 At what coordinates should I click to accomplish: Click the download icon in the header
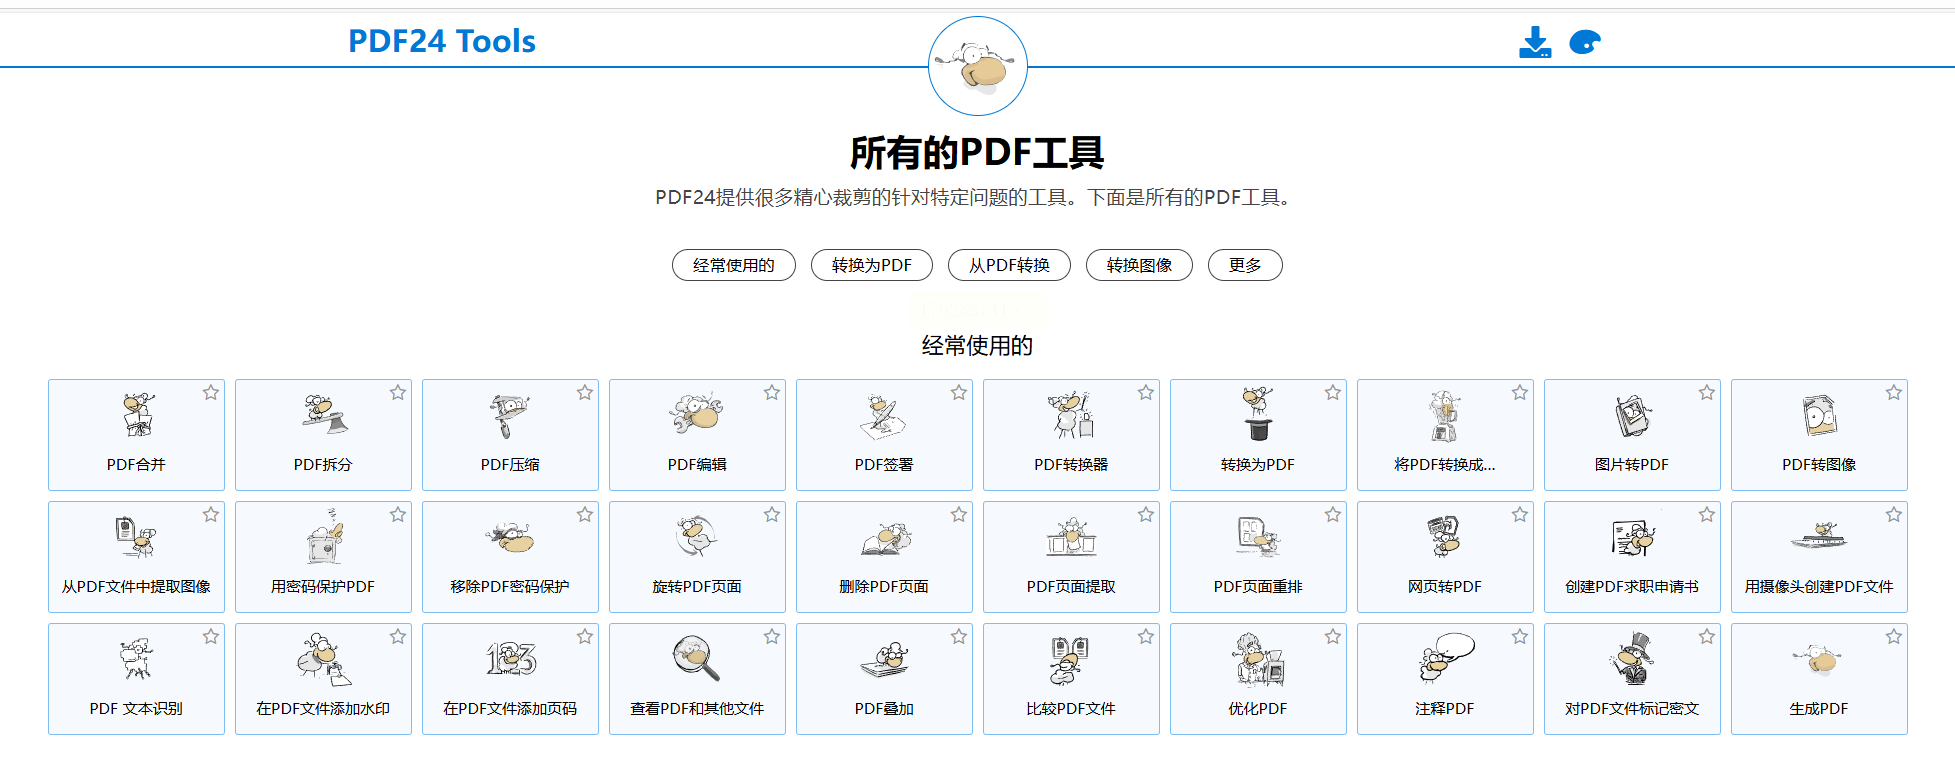pos(1535,42)
